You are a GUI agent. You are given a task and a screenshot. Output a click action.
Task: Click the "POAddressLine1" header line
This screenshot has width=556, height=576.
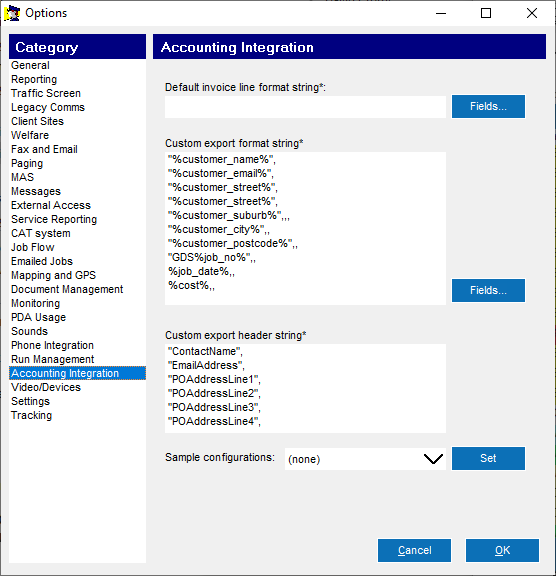pos(214,379)
